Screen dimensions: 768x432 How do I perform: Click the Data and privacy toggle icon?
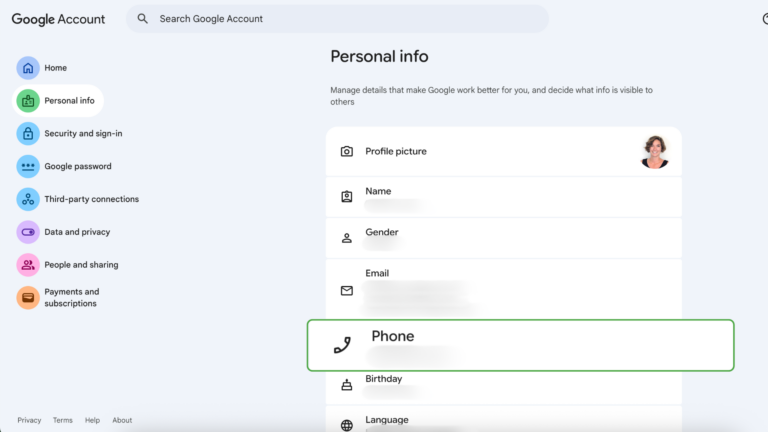coord(28,232)
